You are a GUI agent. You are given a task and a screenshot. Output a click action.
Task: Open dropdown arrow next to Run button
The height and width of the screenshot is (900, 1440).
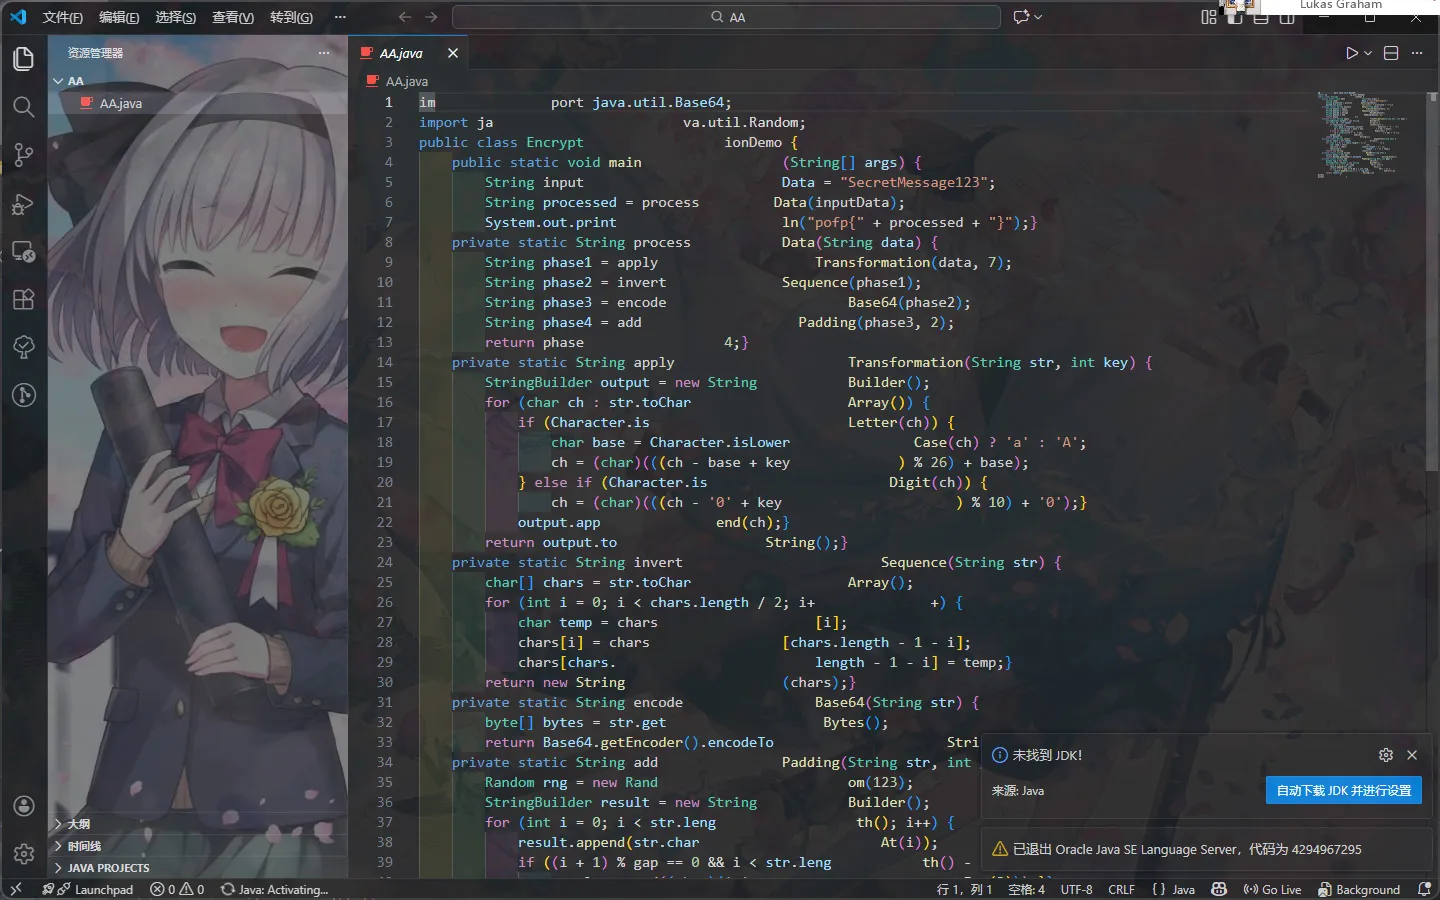[x=1368, y=53]
